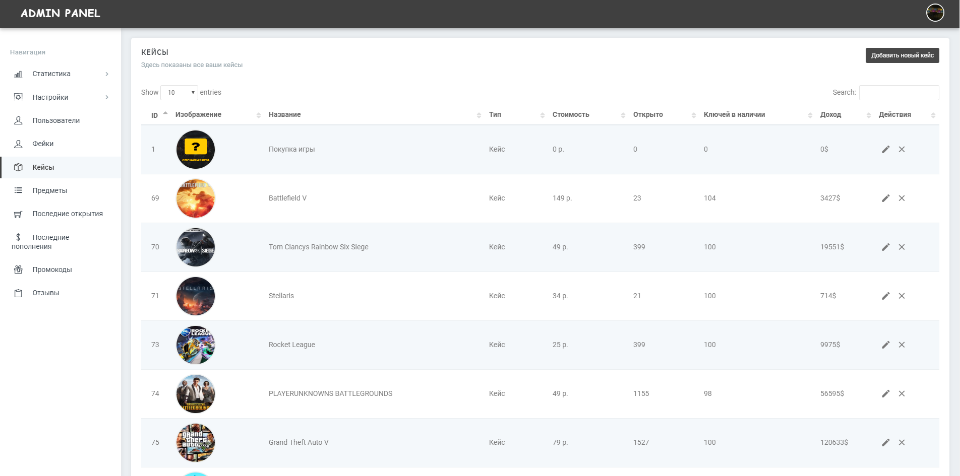The width and height of the screenshot is (960, 476).
Task: Expand the Настройки sidebar submenu
Action: 106,97
